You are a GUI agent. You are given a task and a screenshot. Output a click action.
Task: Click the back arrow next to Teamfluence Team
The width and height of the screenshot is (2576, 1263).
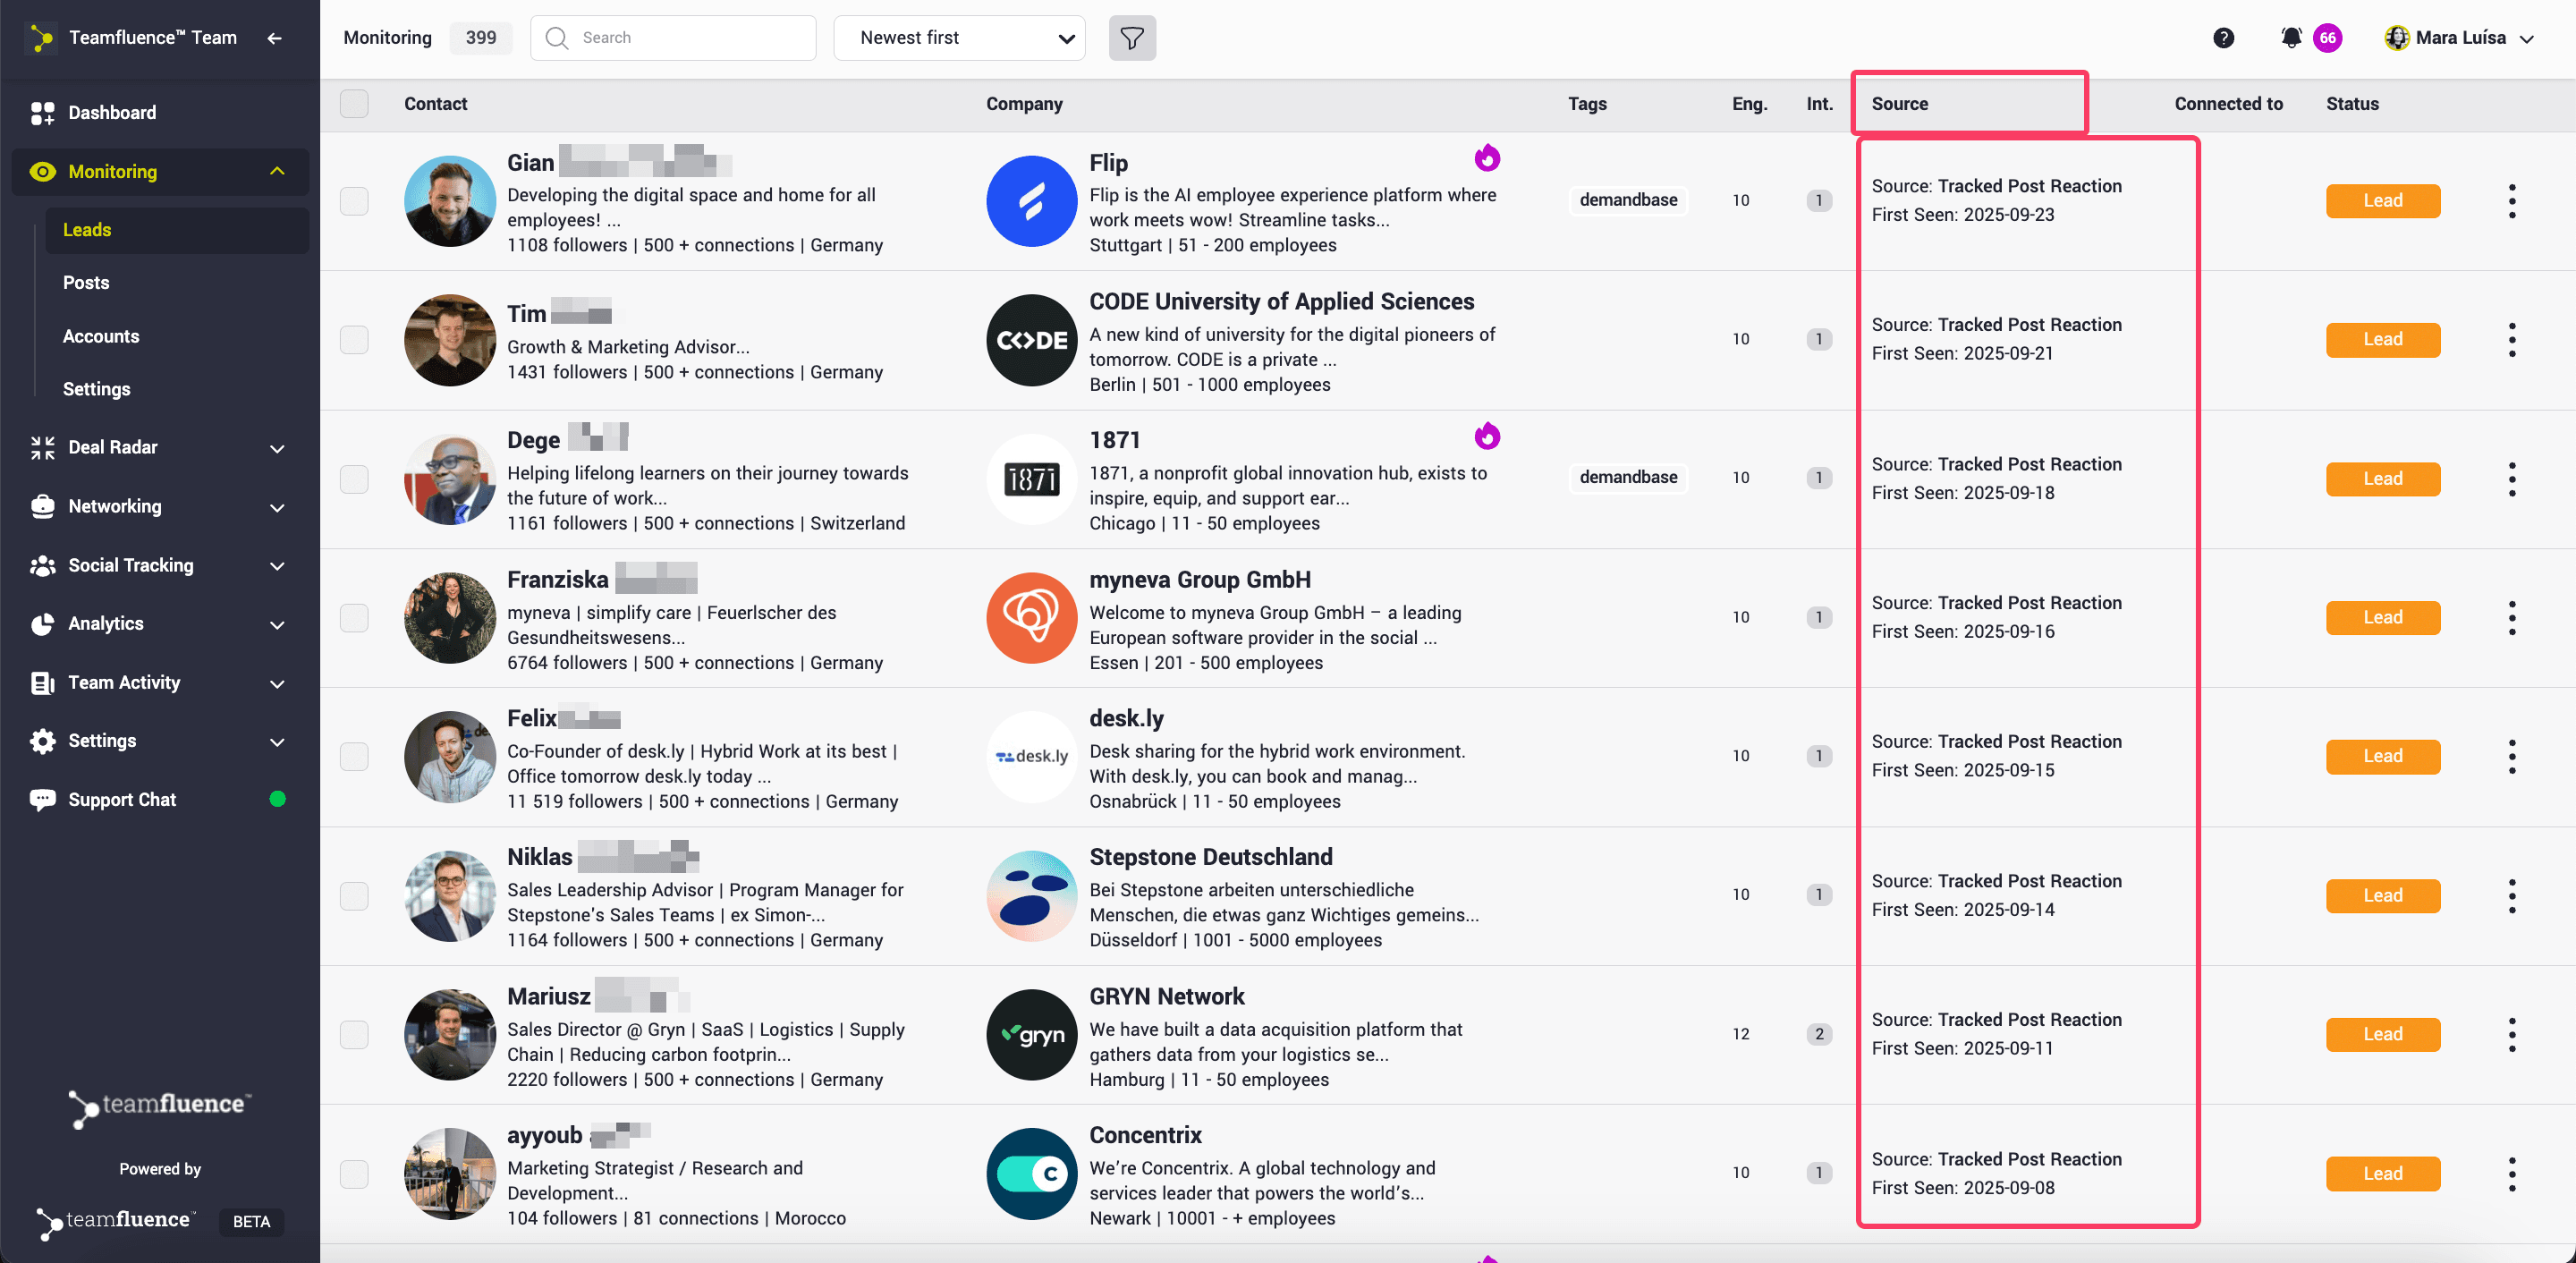click(274, 38)
